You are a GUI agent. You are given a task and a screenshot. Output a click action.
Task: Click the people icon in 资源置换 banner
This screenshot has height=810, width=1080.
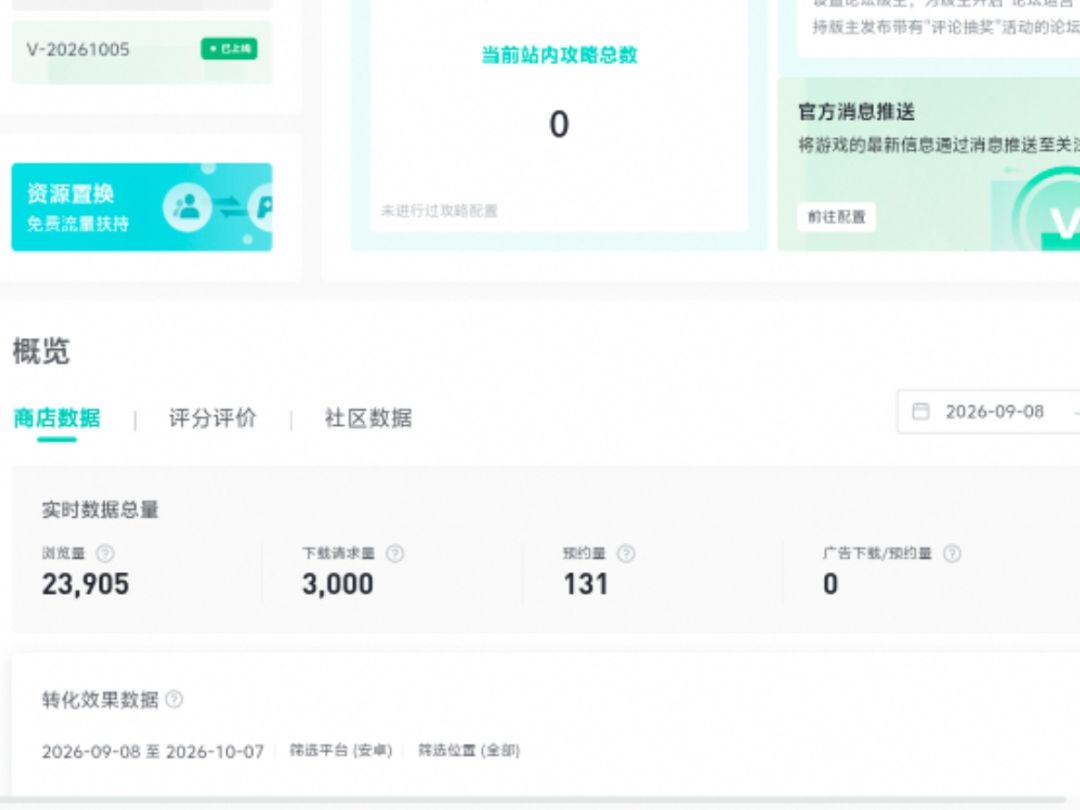click(x=187, y=207)
